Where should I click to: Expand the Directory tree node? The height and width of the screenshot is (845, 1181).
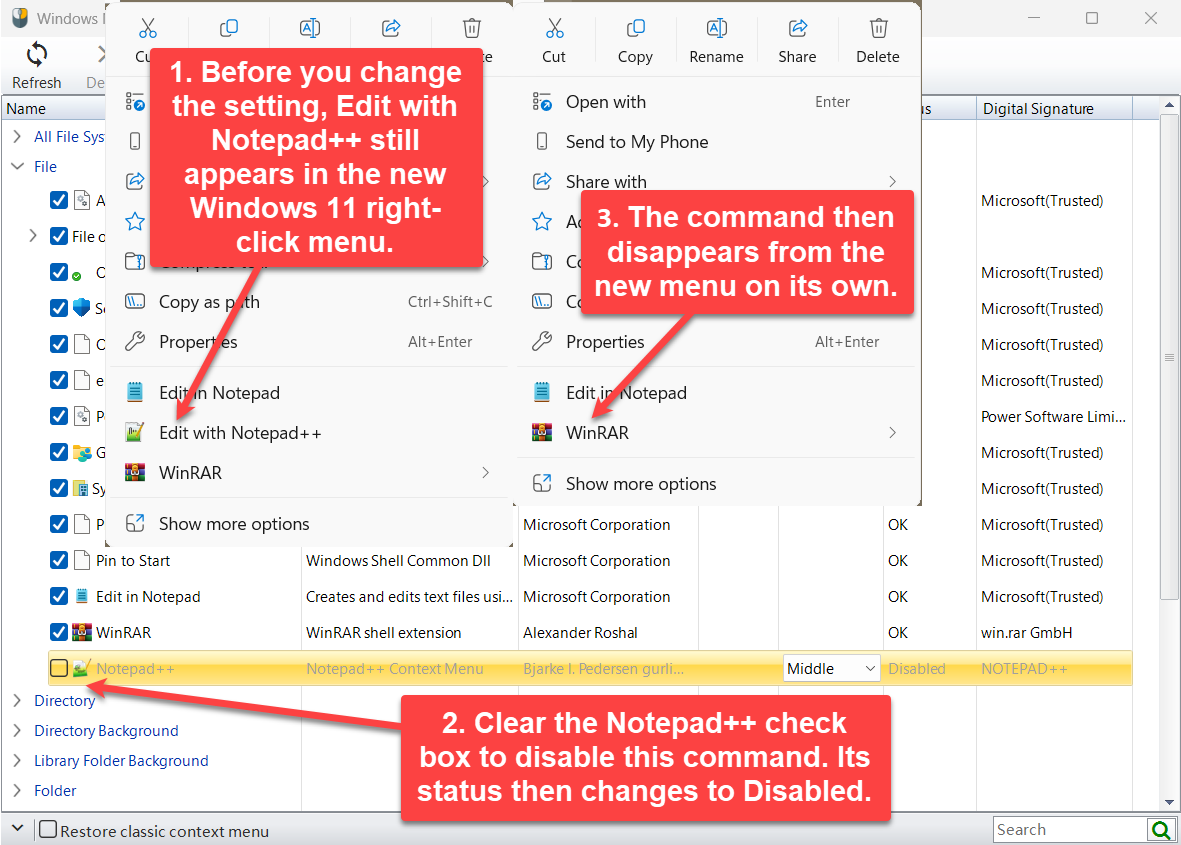click(x=17, y=700)
